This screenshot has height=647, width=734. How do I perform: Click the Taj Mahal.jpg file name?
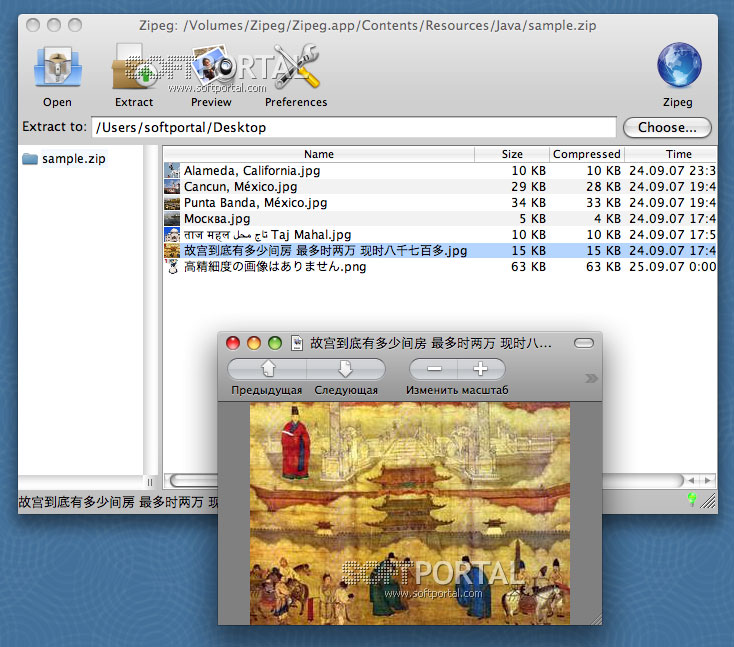point(267,235)
